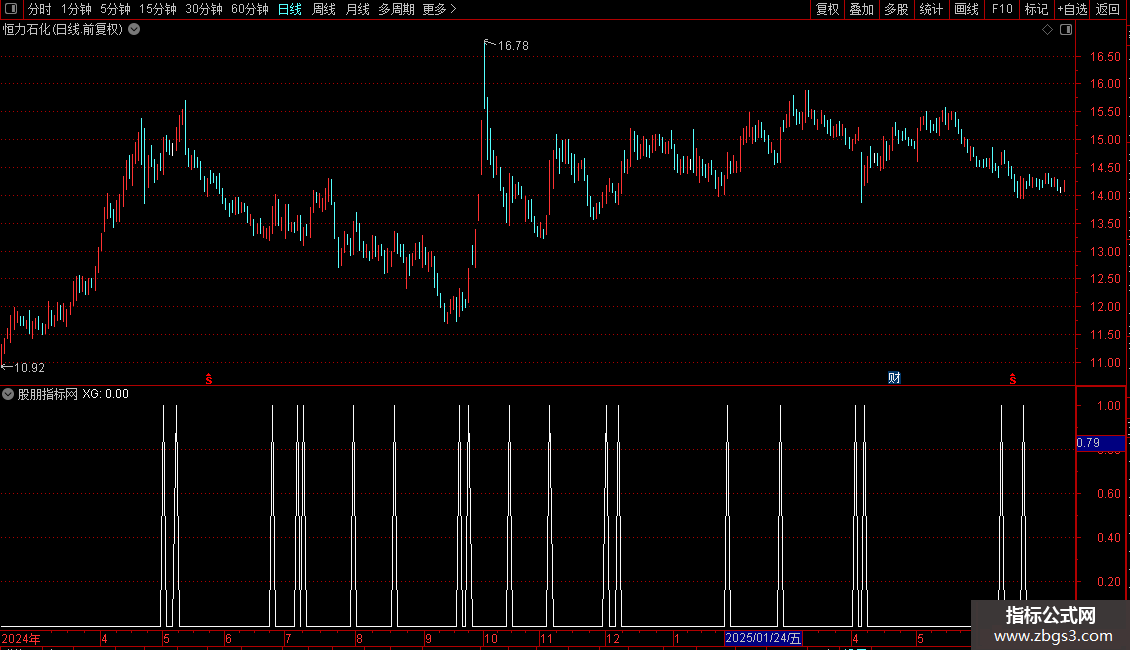Click the 恒力石化(日线.前复权) title text

tap(63, 30)
